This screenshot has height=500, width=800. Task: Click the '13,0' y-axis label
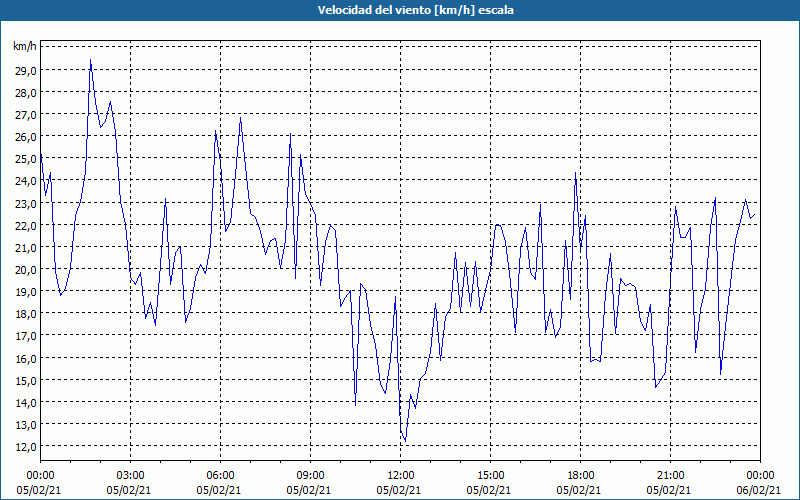click(x=26, y=424)
